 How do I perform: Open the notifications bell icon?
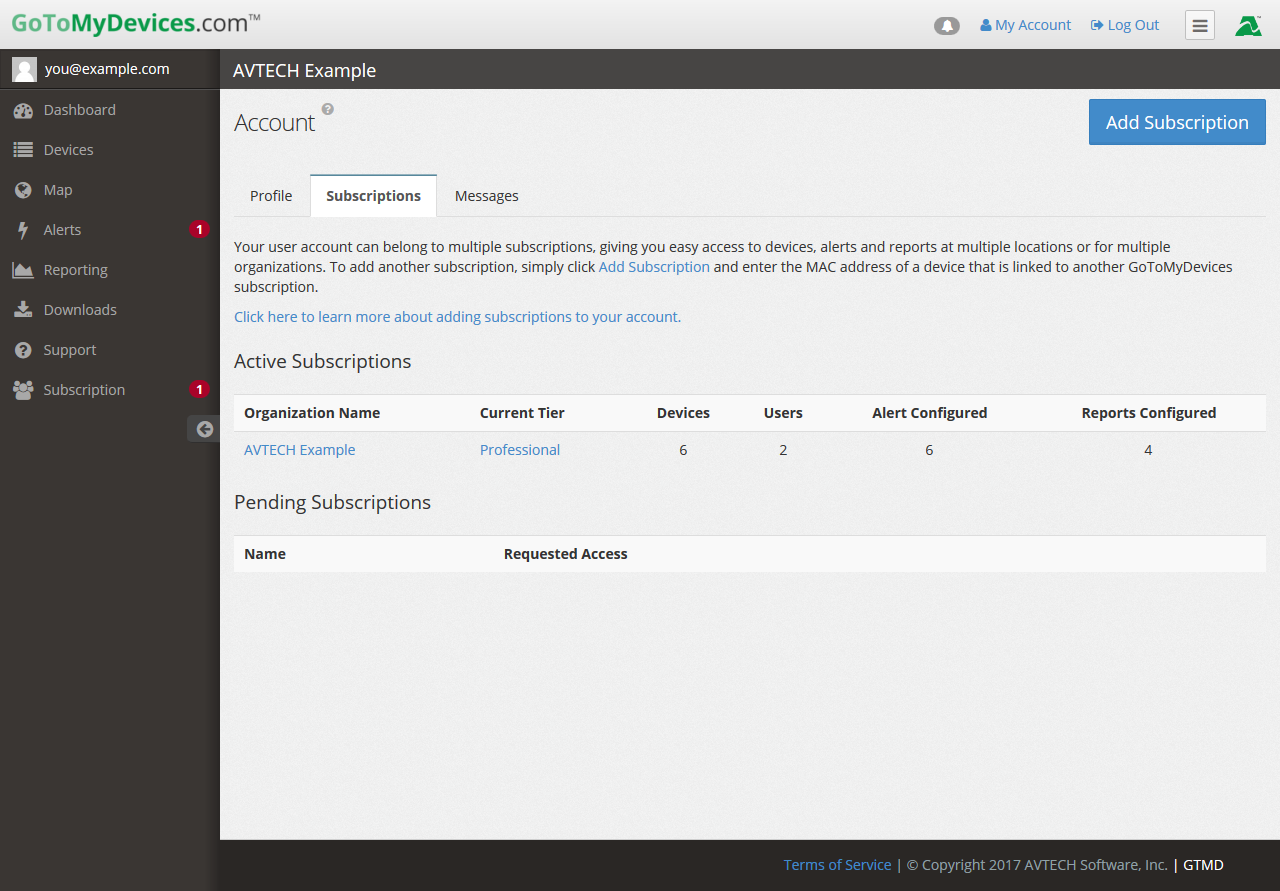[x=946, y=26]
